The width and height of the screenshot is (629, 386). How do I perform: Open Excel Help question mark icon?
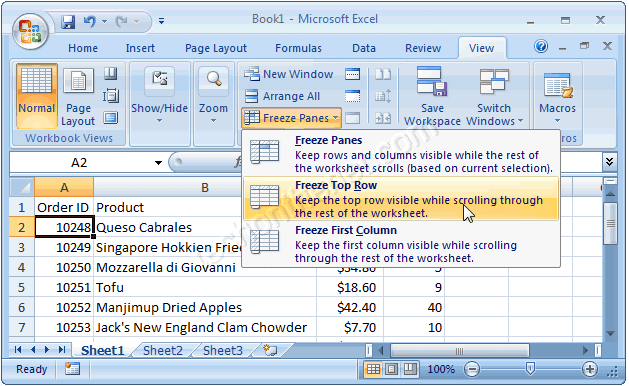(x=541, y=47)
